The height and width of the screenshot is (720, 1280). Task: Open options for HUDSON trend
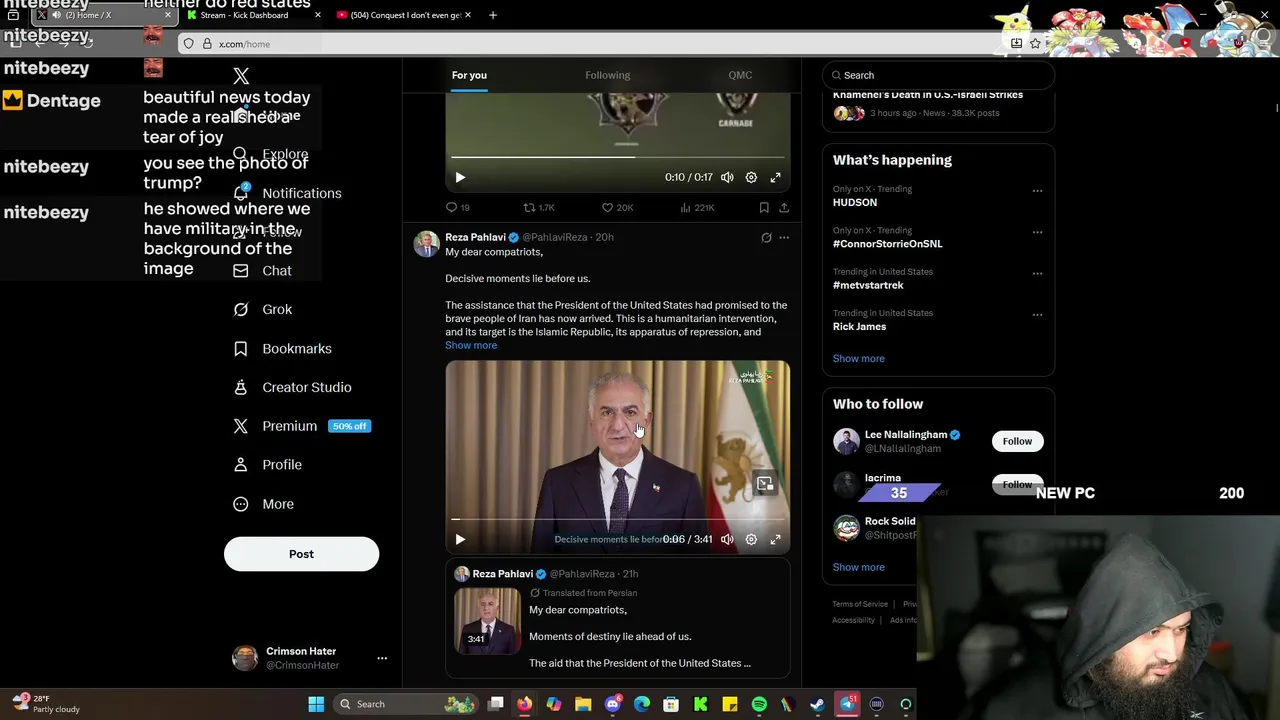tap(1037, 190)
